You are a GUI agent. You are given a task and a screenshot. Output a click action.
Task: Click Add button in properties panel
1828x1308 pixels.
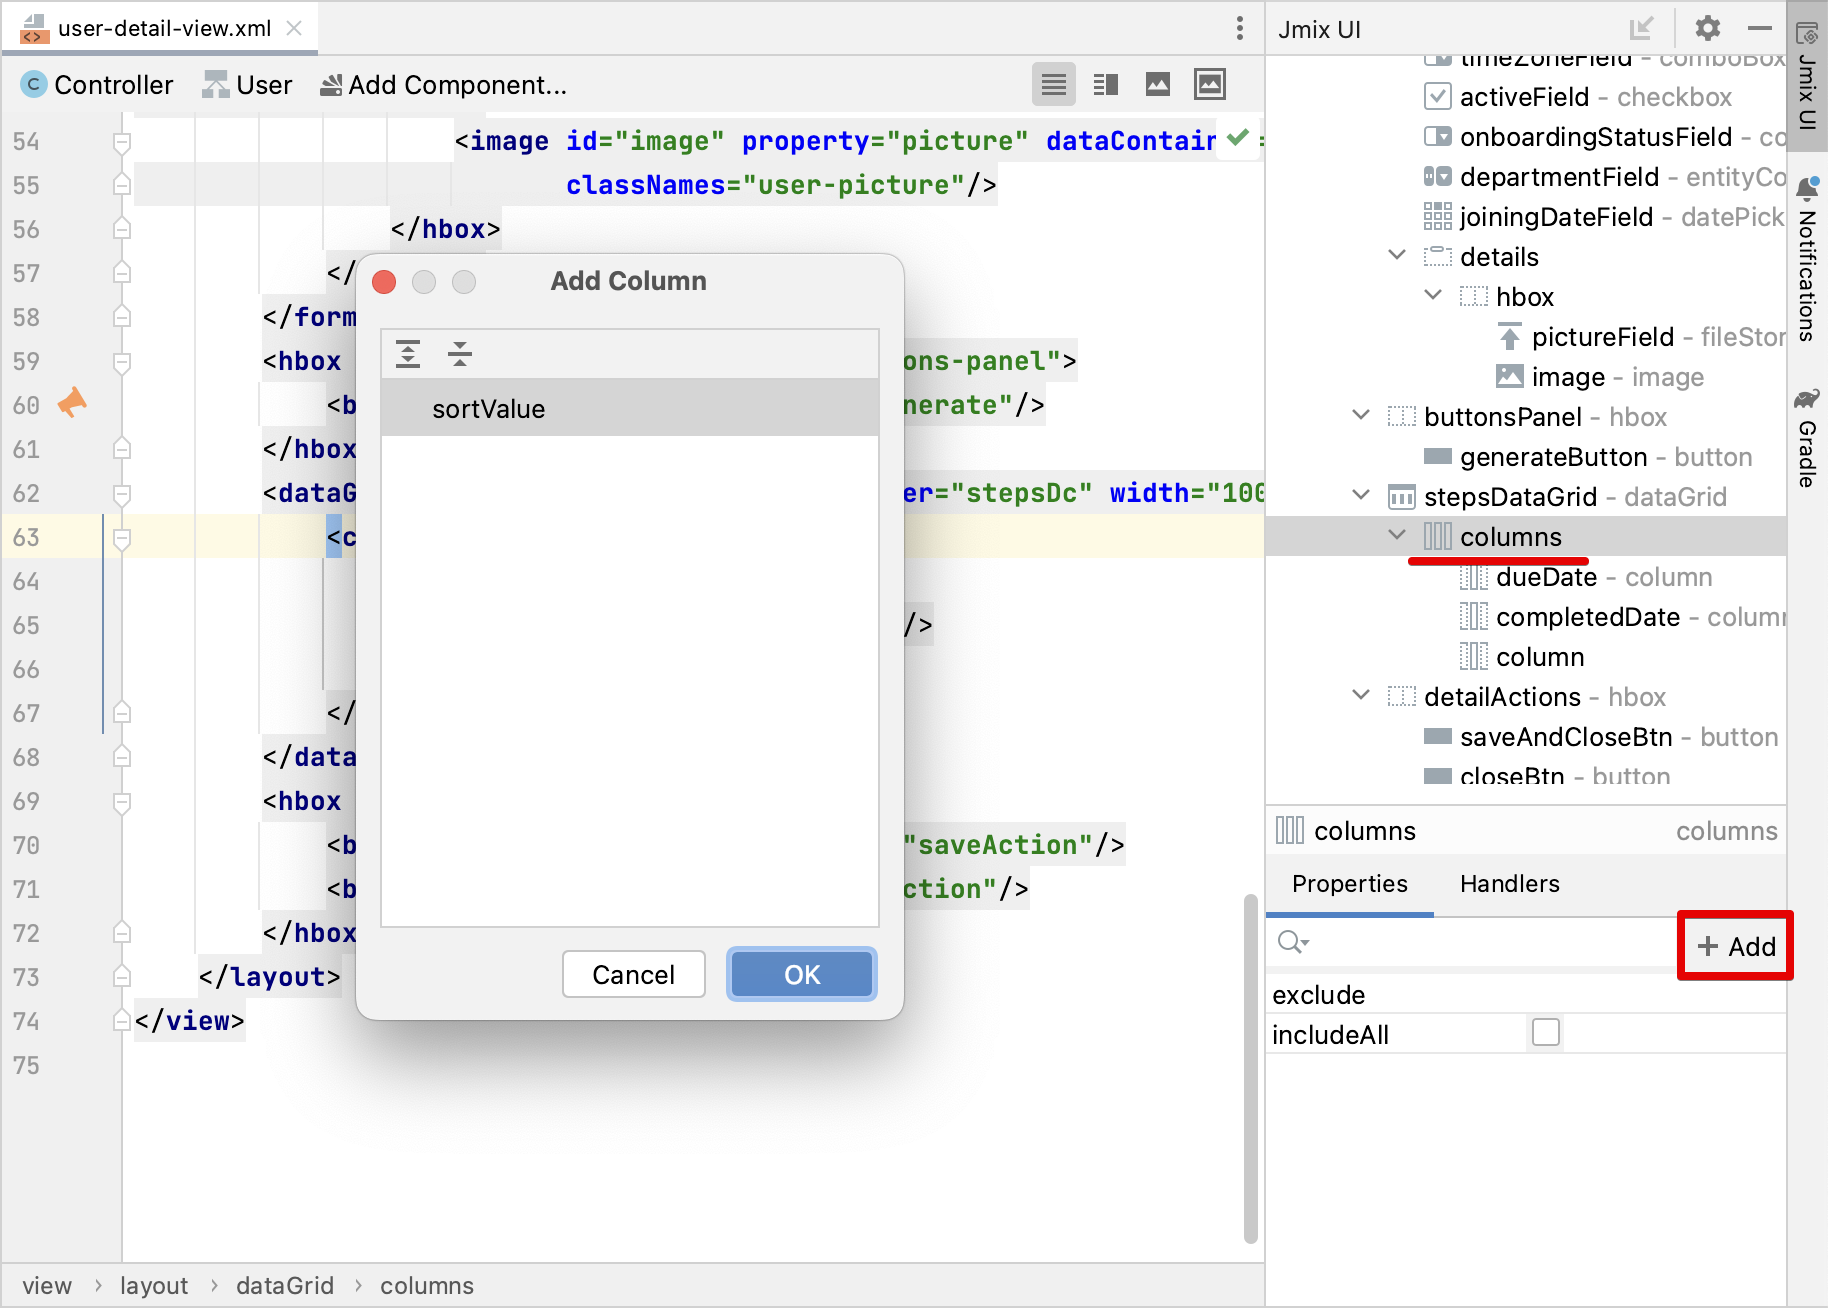tap(1736, 946)
